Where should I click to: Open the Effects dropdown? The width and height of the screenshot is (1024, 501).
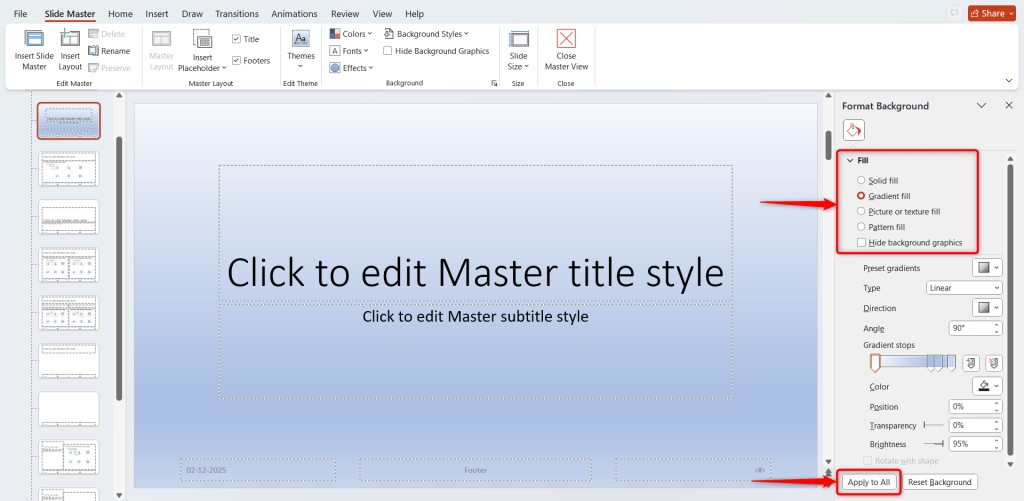(x=351, y=68)
